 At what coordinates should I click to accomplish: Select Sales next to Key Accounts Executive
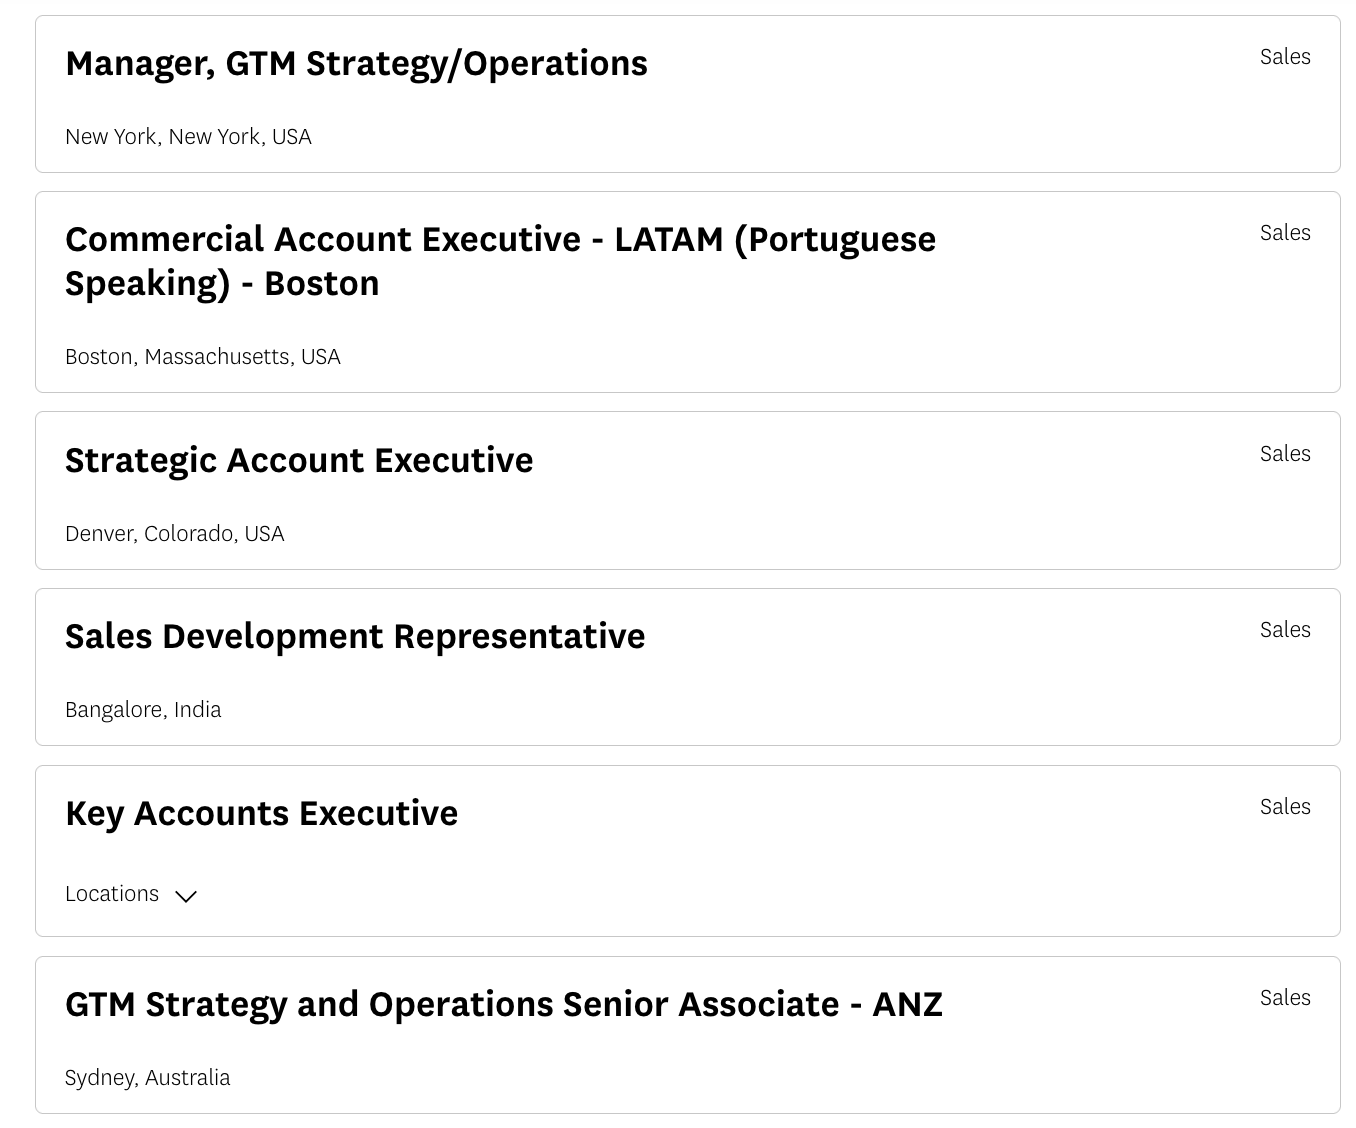point(1285,806)
